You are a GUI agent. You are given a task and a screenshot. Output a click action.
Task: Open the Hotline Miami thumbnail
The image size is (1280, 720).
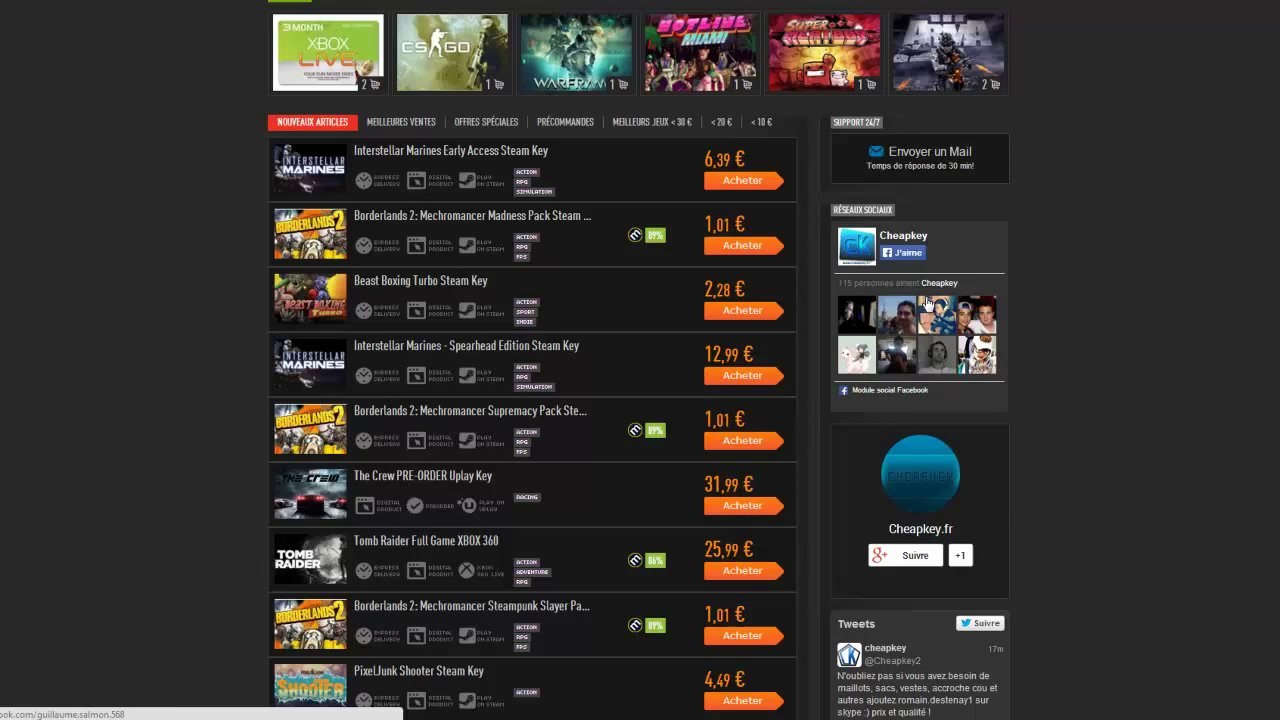point(700,52)
